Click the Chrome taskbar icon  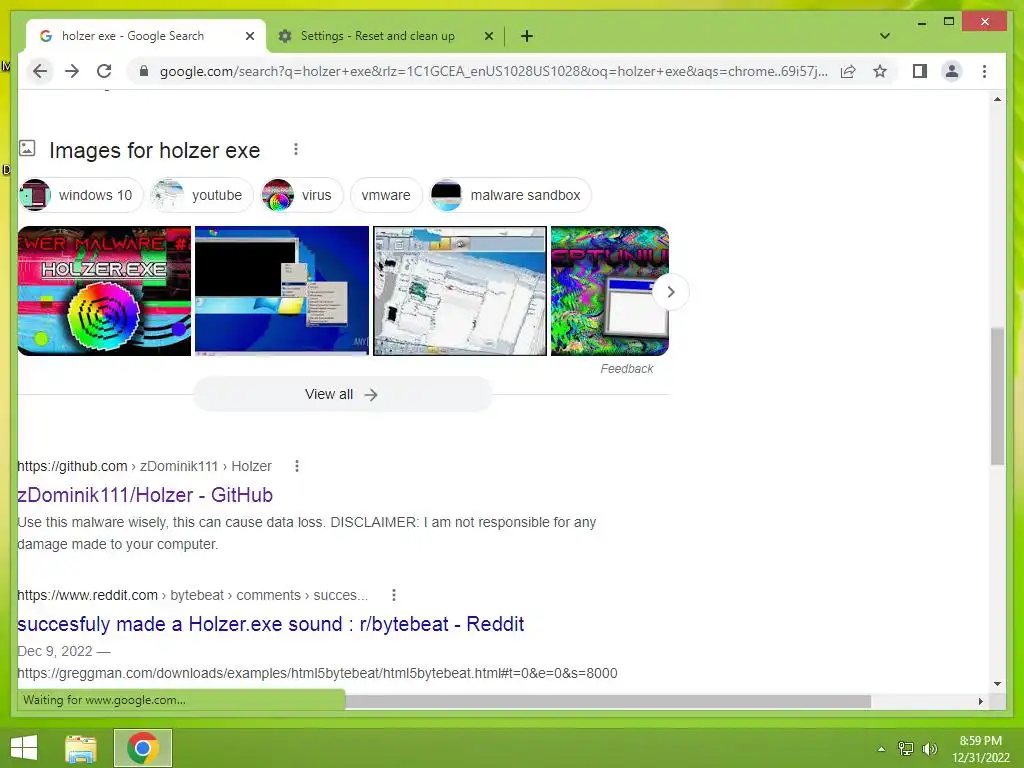coord(143,748)
